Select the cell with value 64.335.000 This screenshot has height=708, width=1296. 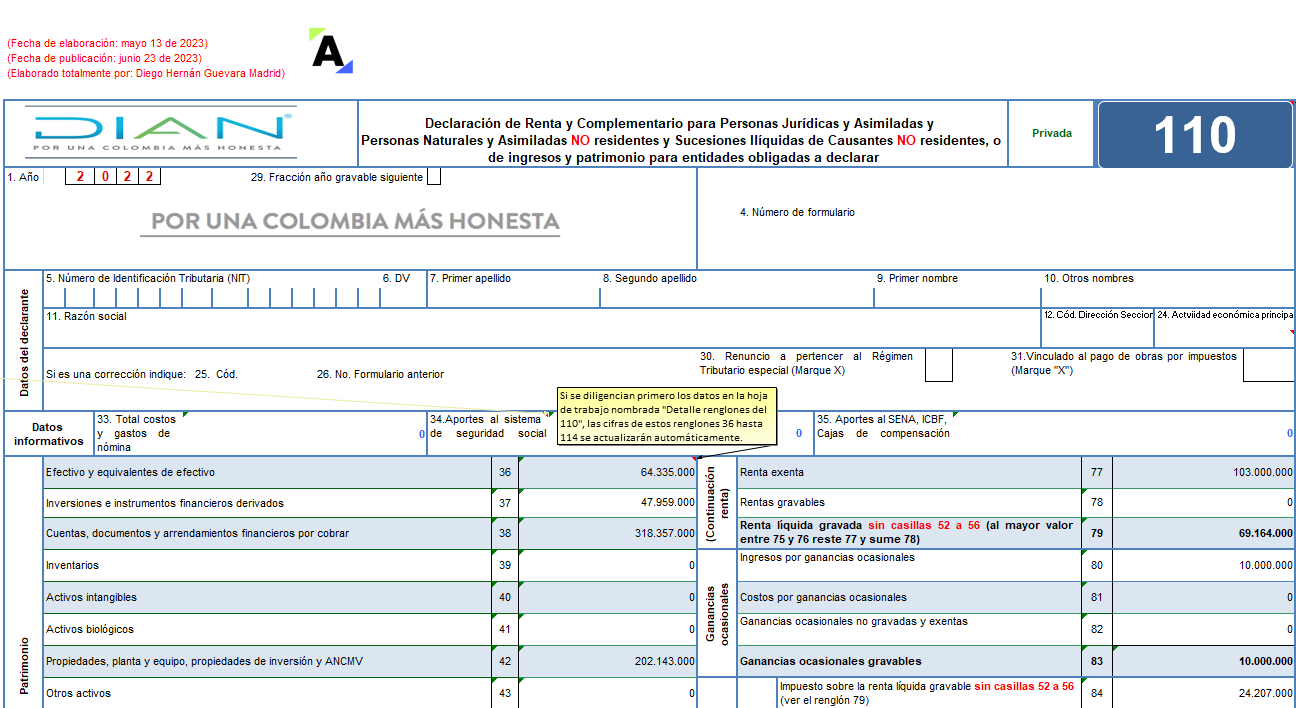click(607, 472)
